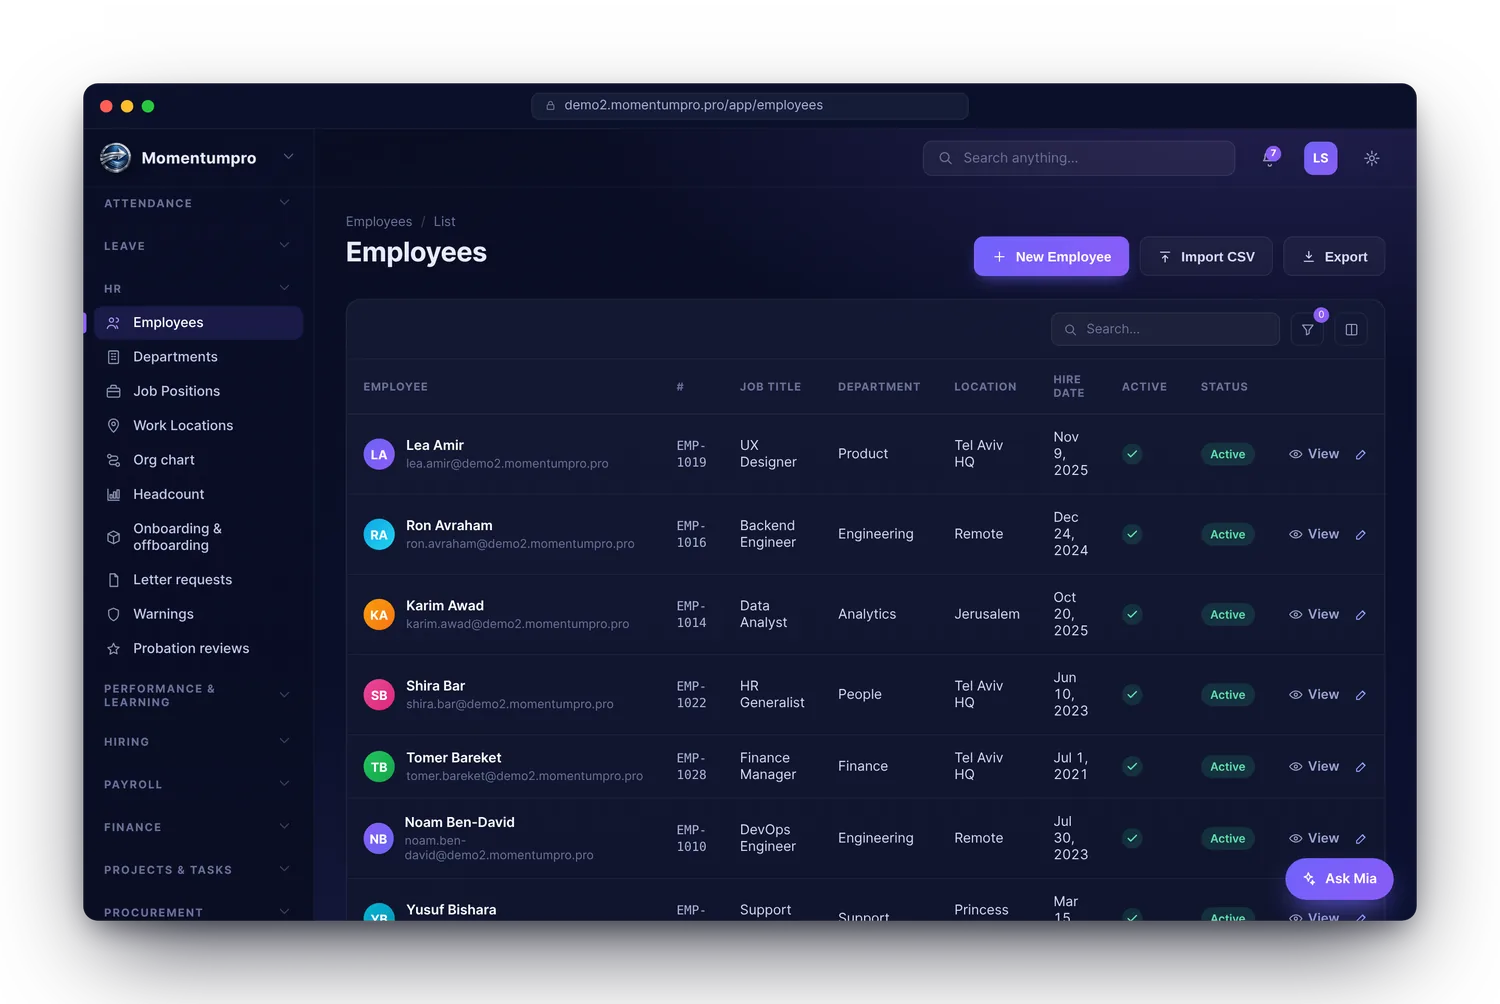Click Noam Ben-David's NB avatar
Image resolution: width=1500 pixels, height=1004 pixels.
tap(378, 838)
